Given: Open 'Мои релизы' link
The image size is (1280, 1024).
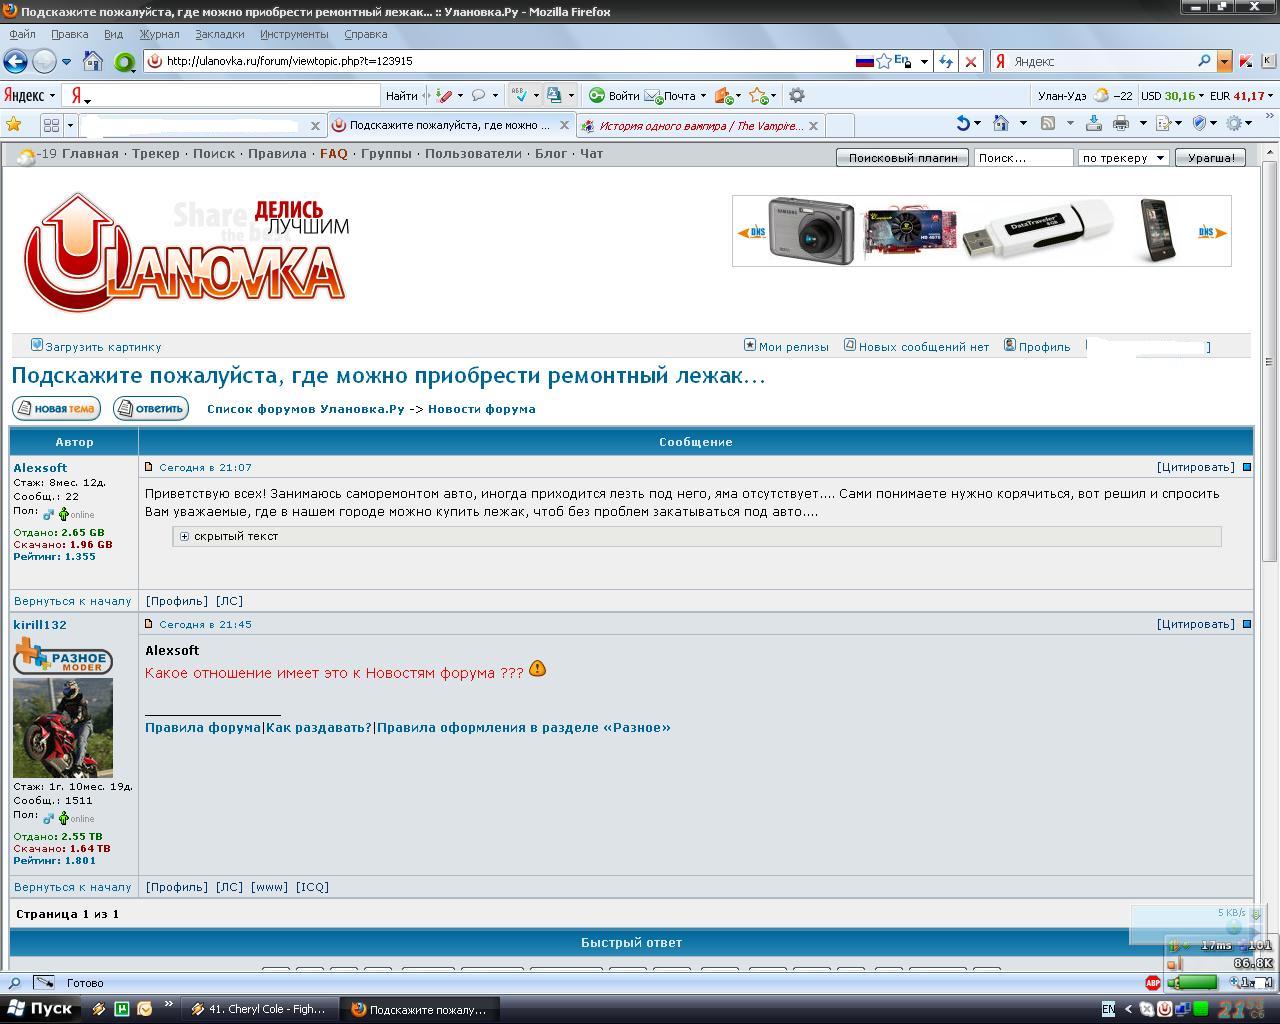Looking at the screenshot, I should (794, 347).
